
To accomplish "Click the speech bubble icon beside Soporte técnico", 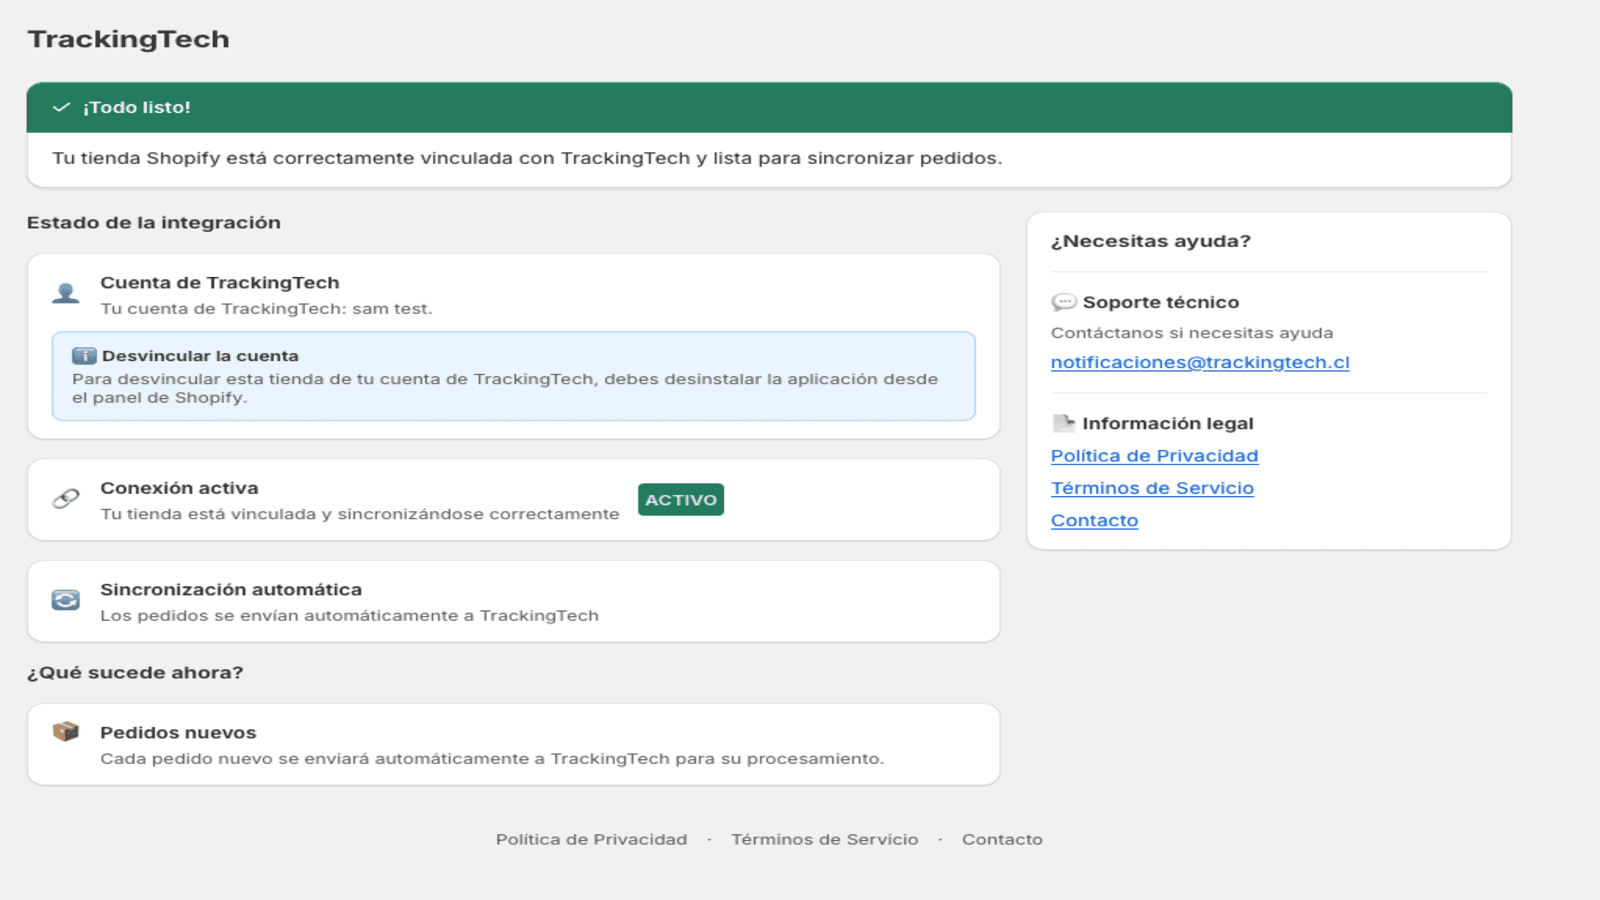I will point(1064,302).
